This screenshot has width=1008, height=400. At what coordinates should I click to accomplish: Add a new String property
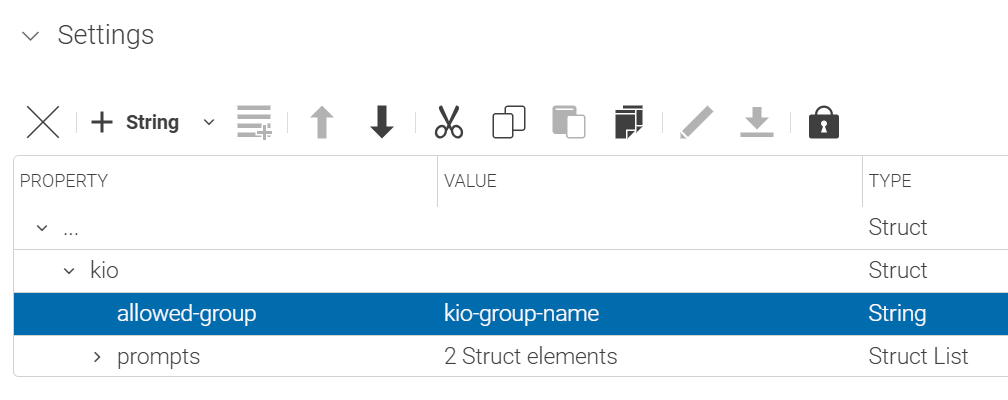pyautogui.click(x=135, y=122)
